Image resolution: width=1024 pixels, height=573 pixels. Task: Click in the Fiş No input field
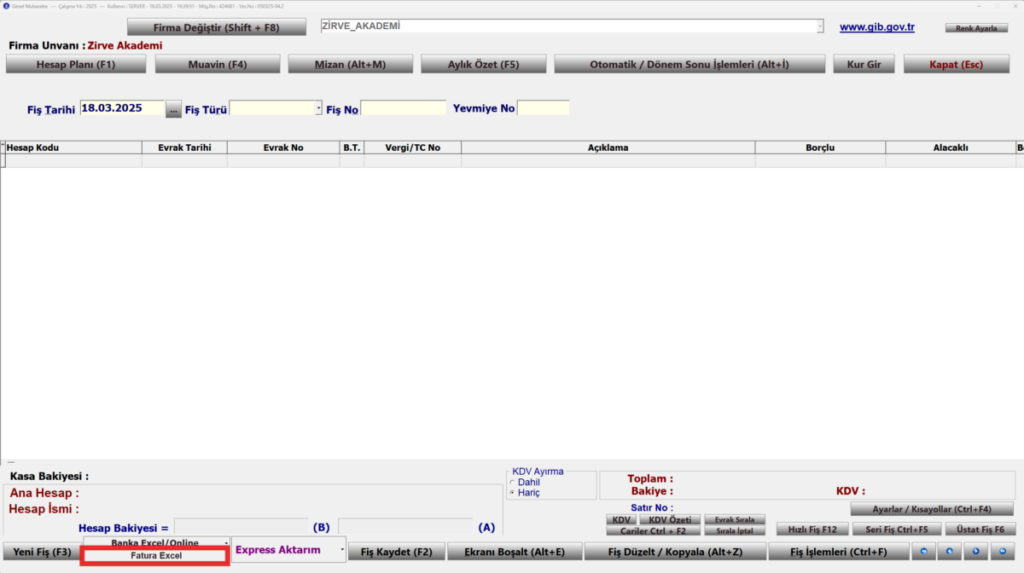[x=403, y=108]
